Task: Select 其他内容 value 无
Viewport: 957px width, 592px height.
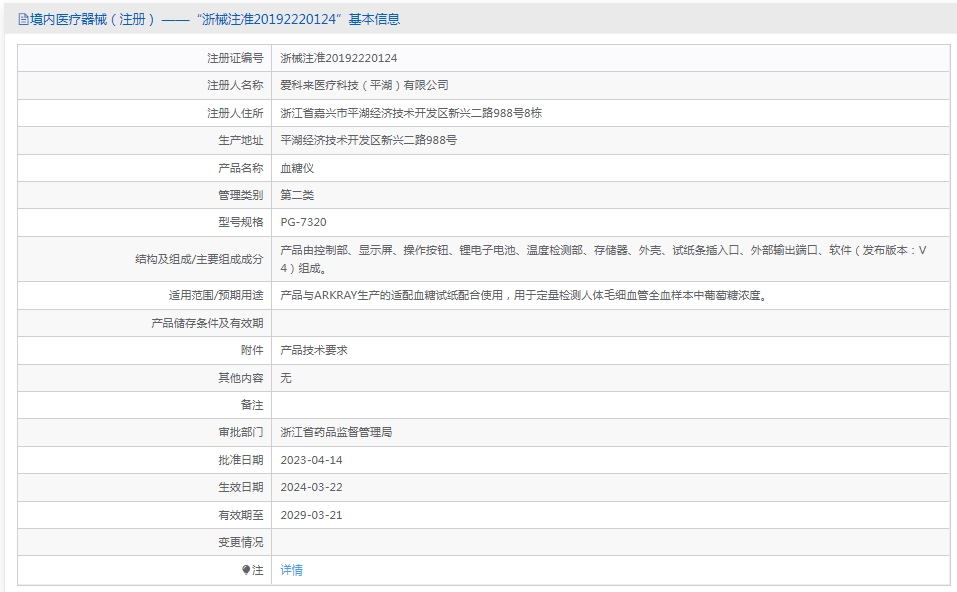Action: pyautogui.click(x=286, y=378)
